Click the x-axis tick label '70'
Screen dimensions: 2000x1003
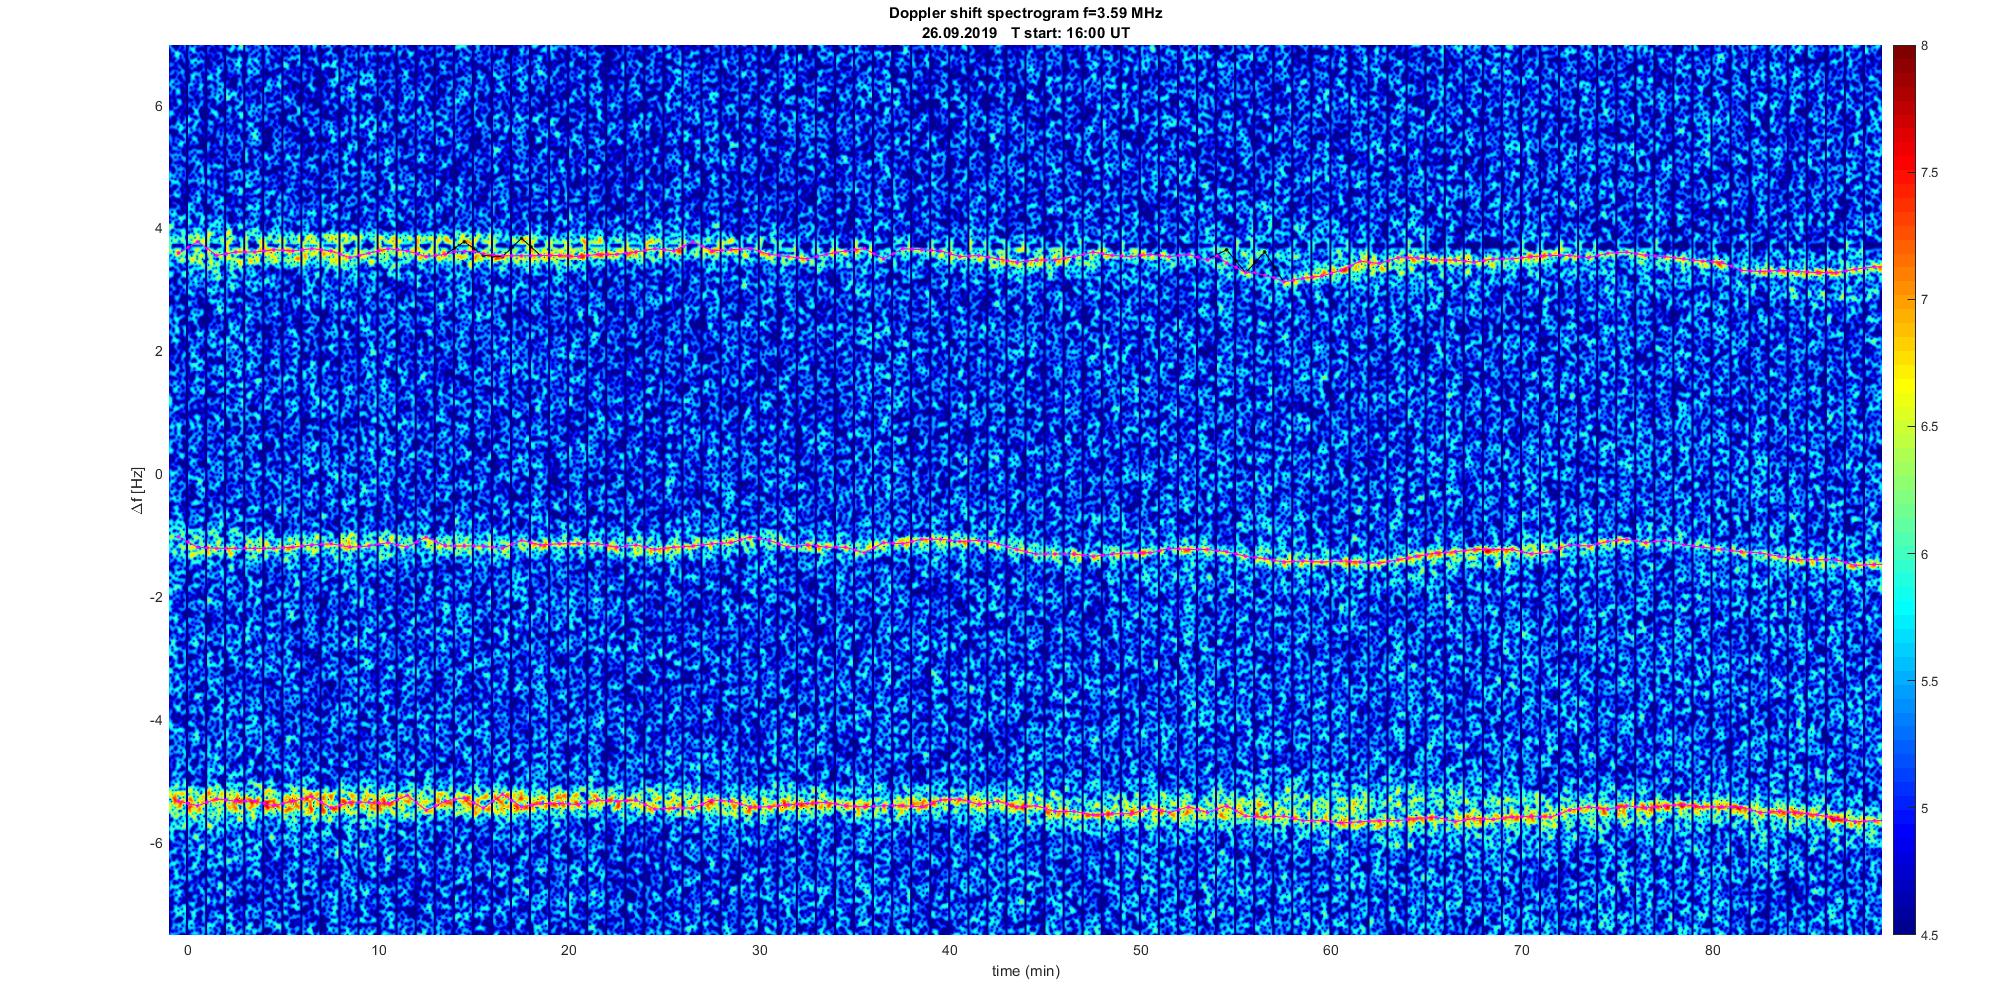pos(1522,950)
